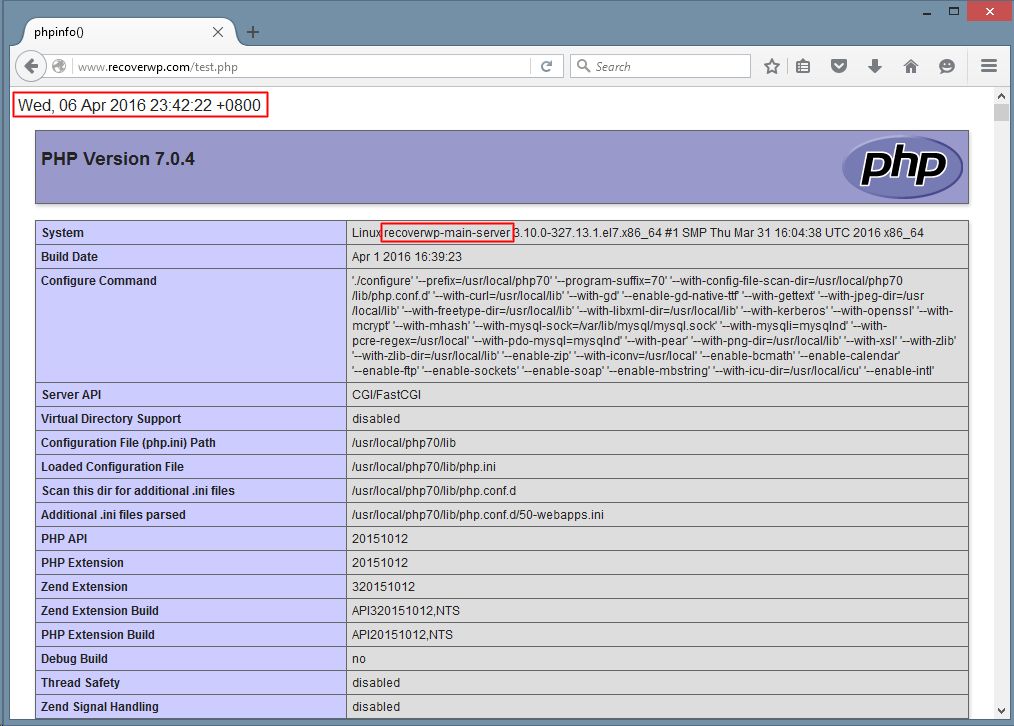
Task: Click the './configure' command value text
Action: click(x=654, y=326)
